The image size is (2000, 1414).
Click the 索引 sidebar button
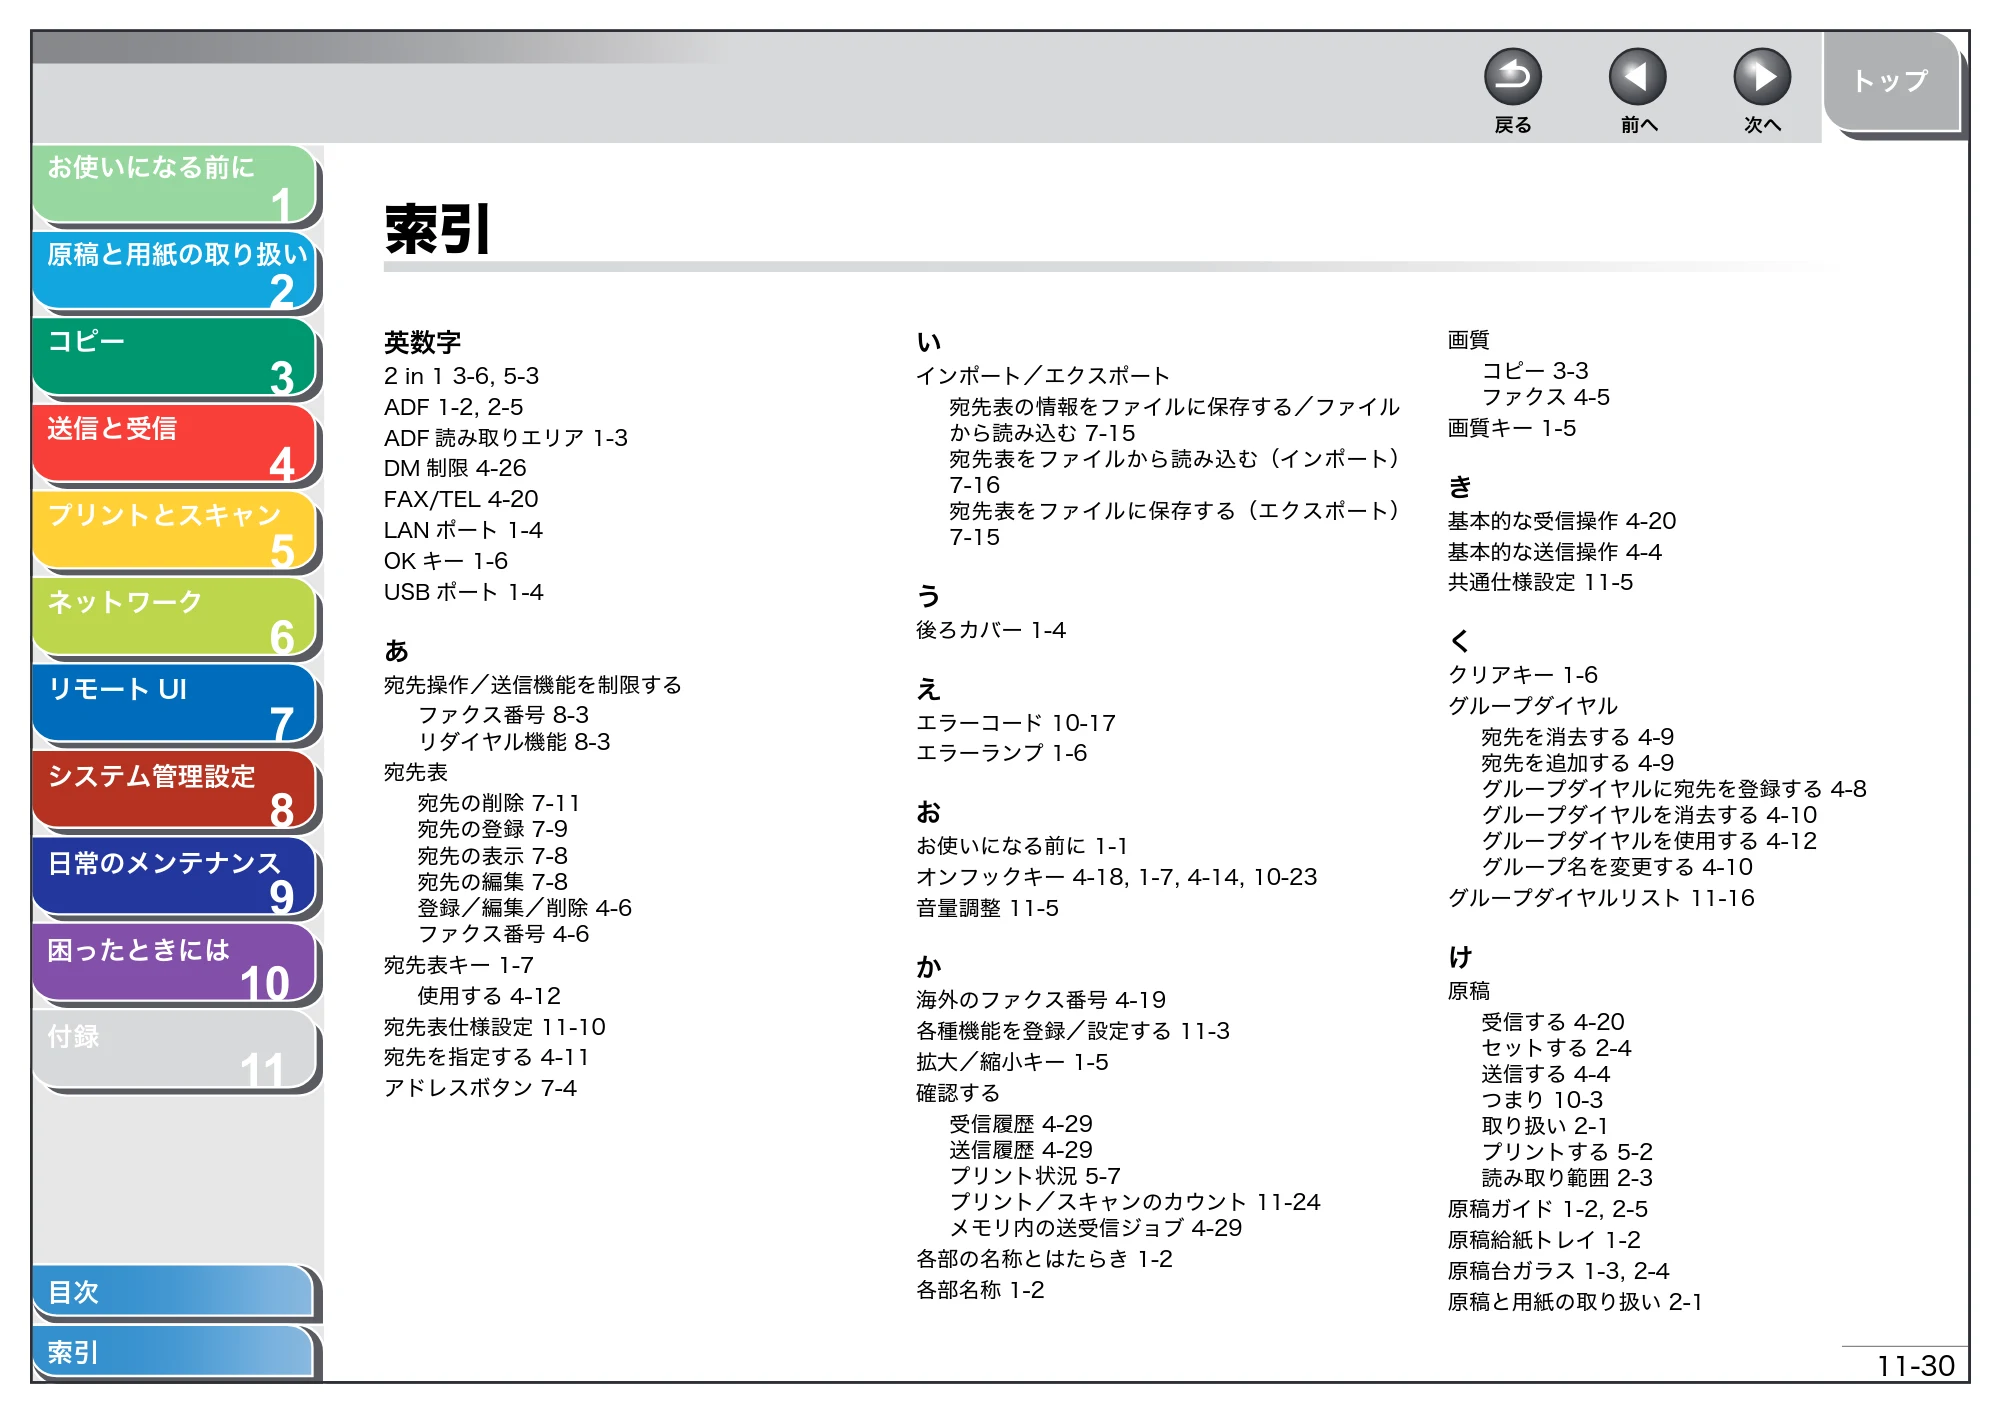pos(173,1352)
